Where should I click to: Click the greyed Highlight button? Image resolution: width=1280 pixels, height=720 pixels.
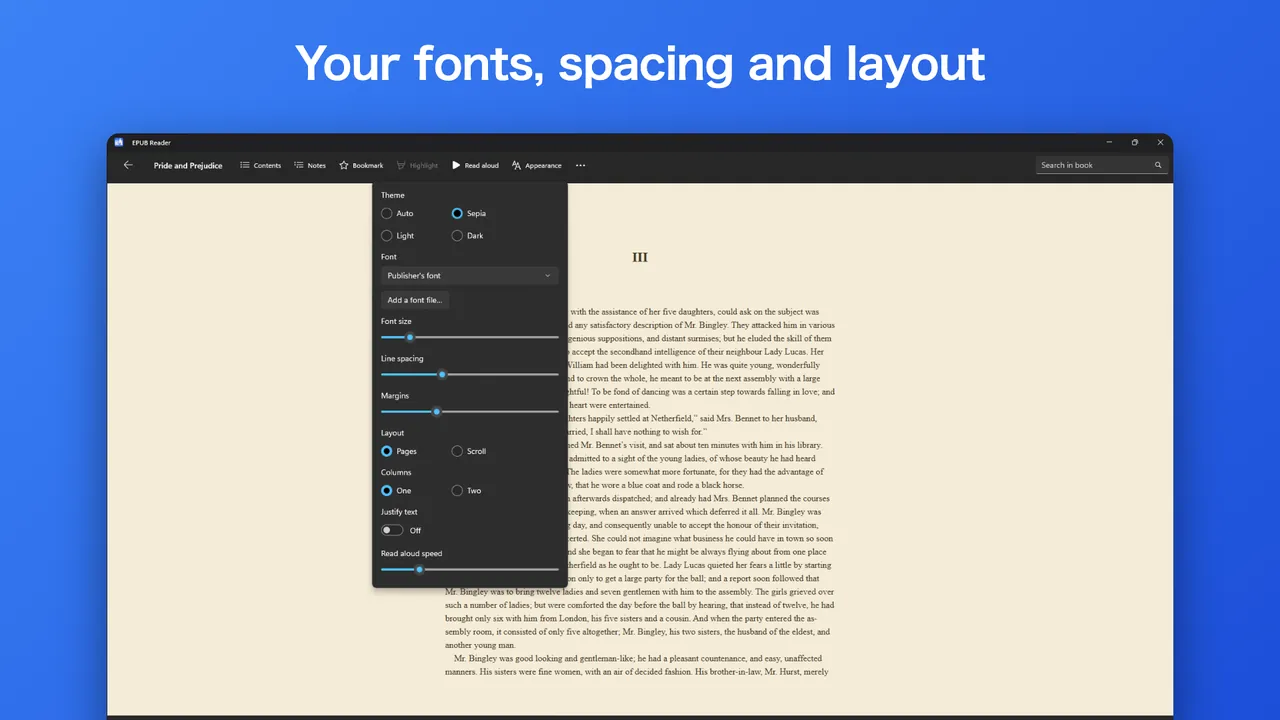pos(417,165)
